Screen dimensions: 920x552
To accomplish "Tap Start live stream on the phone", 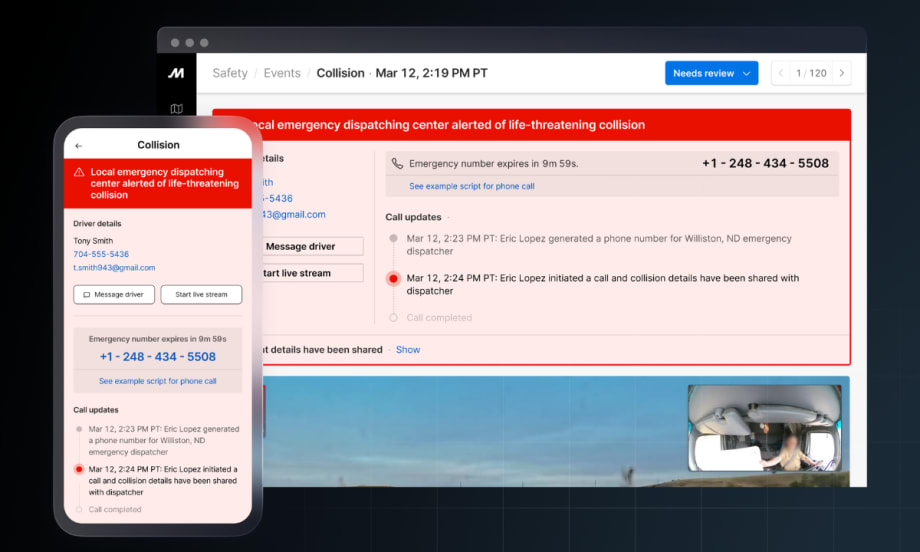I will click(201, 294).
